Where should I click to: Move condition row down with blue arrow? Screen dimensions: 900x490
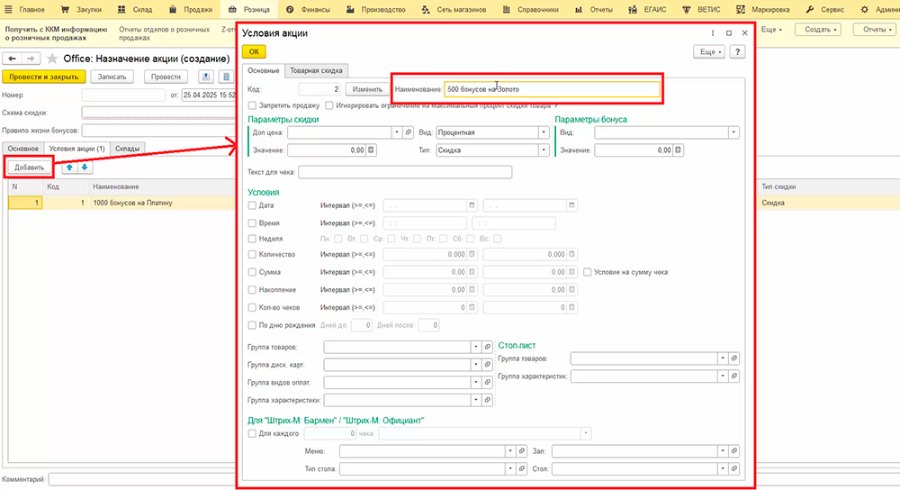[x=84, y=168]
